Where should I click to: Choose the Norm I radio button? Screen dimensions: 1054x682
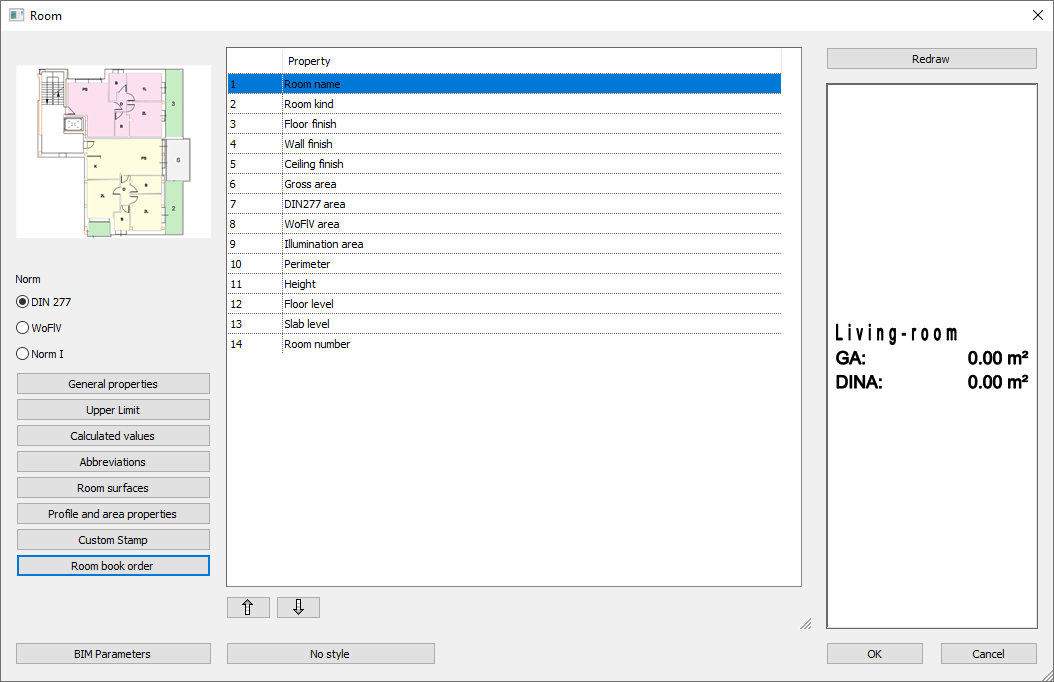(23, 354)
